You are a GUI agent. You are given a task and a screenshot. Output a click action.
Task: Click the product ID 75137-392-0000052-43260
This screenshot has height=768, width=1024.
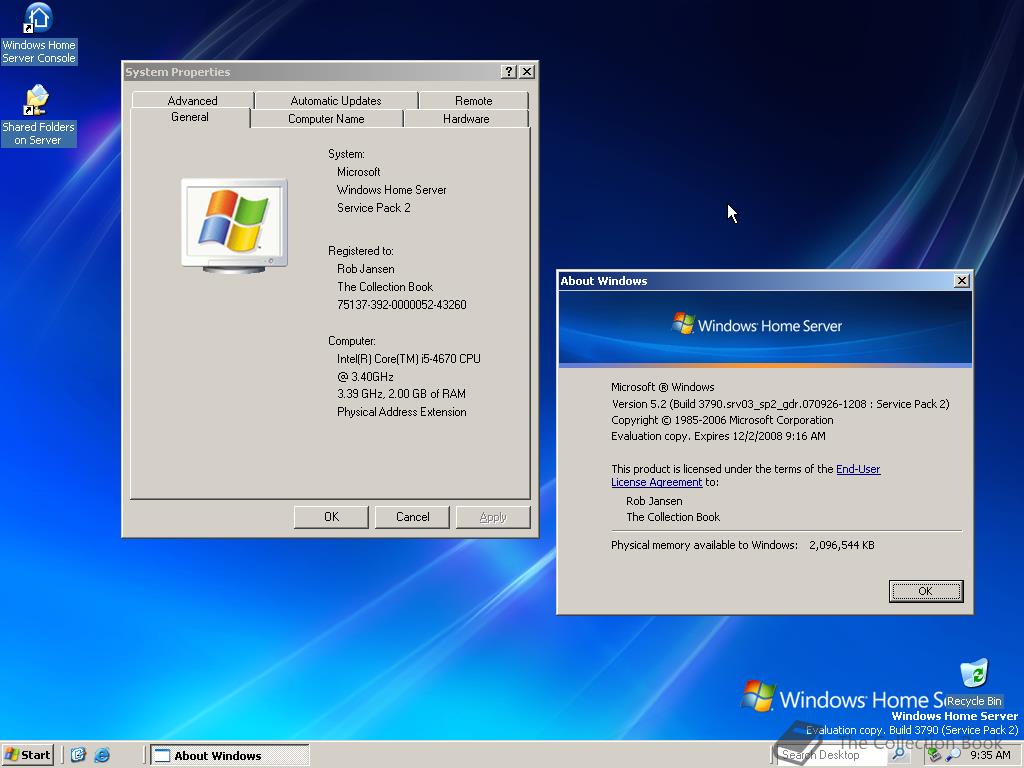[402, 304]
